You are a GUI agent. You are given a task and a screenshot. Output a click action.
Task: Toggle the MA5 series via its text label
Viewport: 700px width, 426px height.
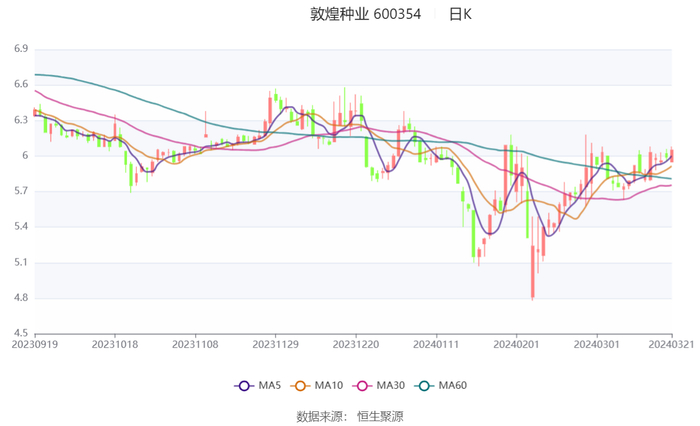[x=270, y=385]
